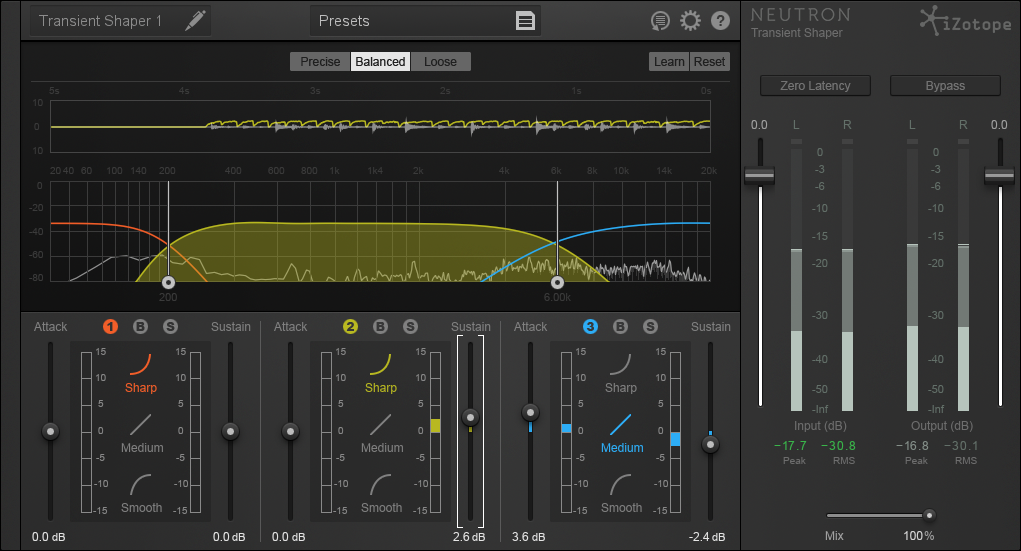The height and width of the screenshot is (551, 1021).
Task: Click the output RMS reading -30.1
Action: pyautogui.click(x=960, y=445)
